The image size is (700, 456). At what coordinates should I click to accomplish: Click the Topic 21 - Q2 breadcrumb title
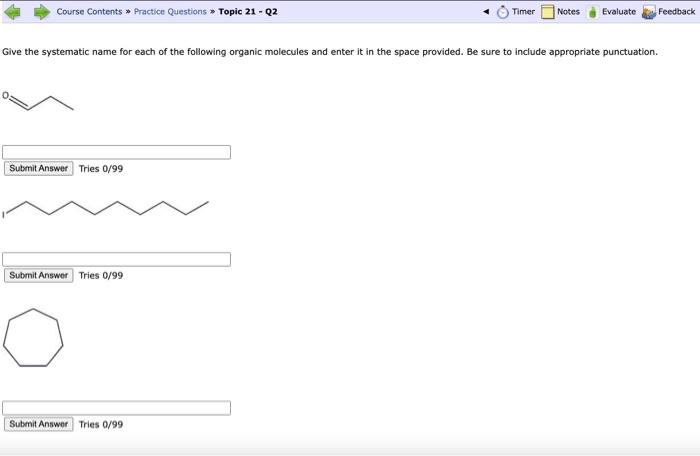[x=248, y=12]
